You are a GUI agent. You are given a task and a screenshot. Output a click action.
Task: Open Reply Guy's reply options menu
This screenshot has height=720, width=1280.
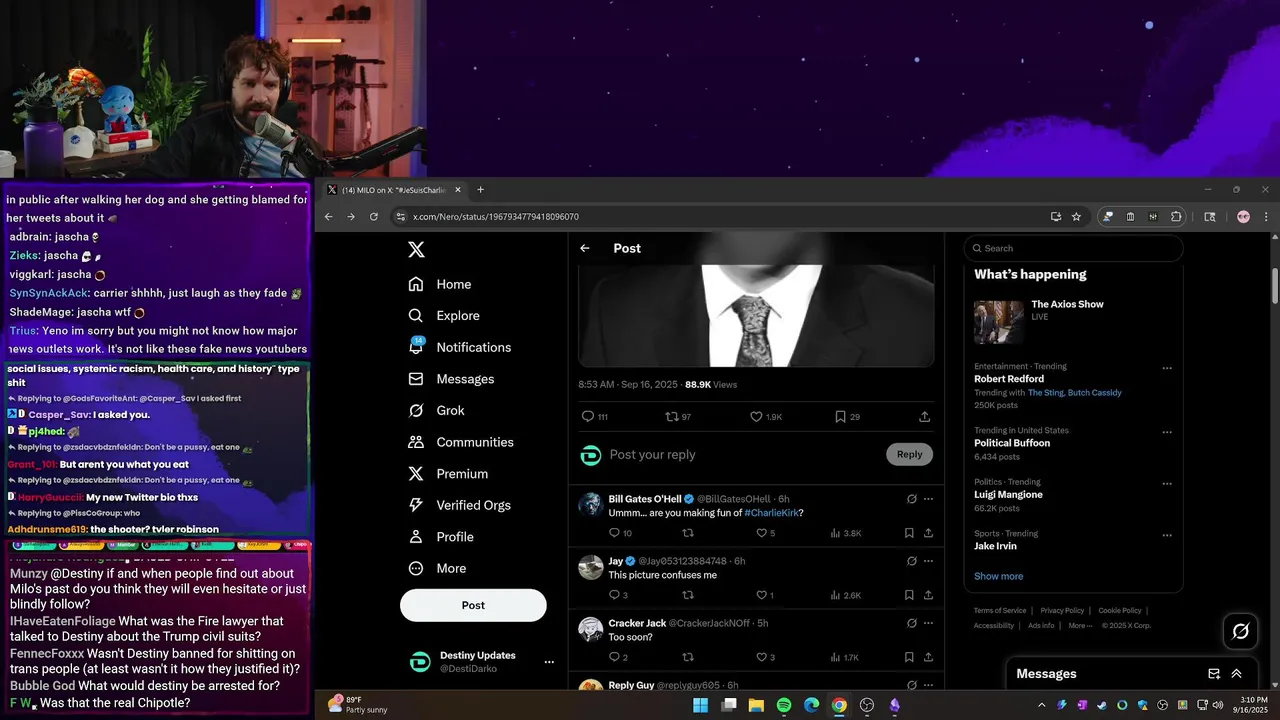928,685
